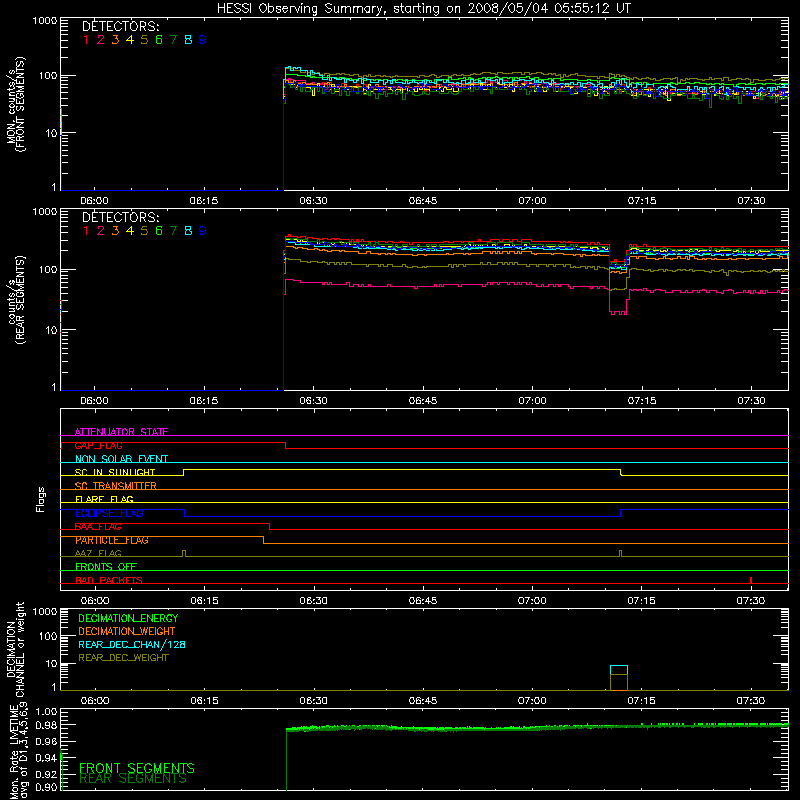Screen dimensions: 800x800
Task: Click the 10 y-axis label on rear segments plot
Action: [51, 330]
